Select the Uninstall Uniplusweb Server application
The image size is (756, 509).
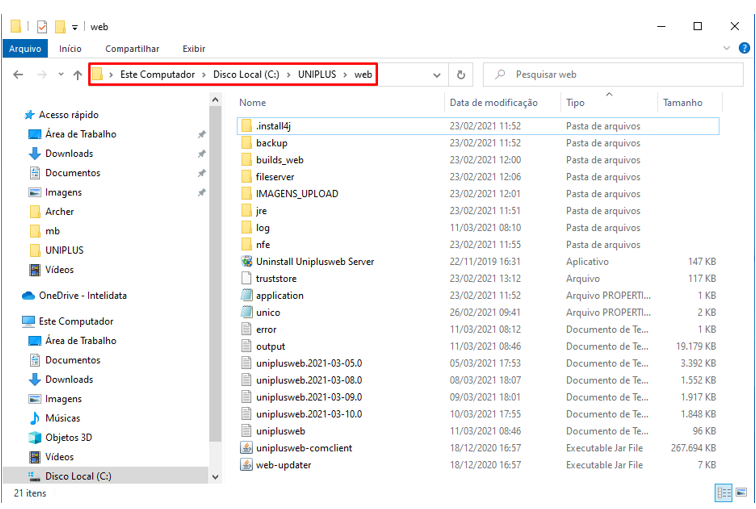tap(314, 261)
